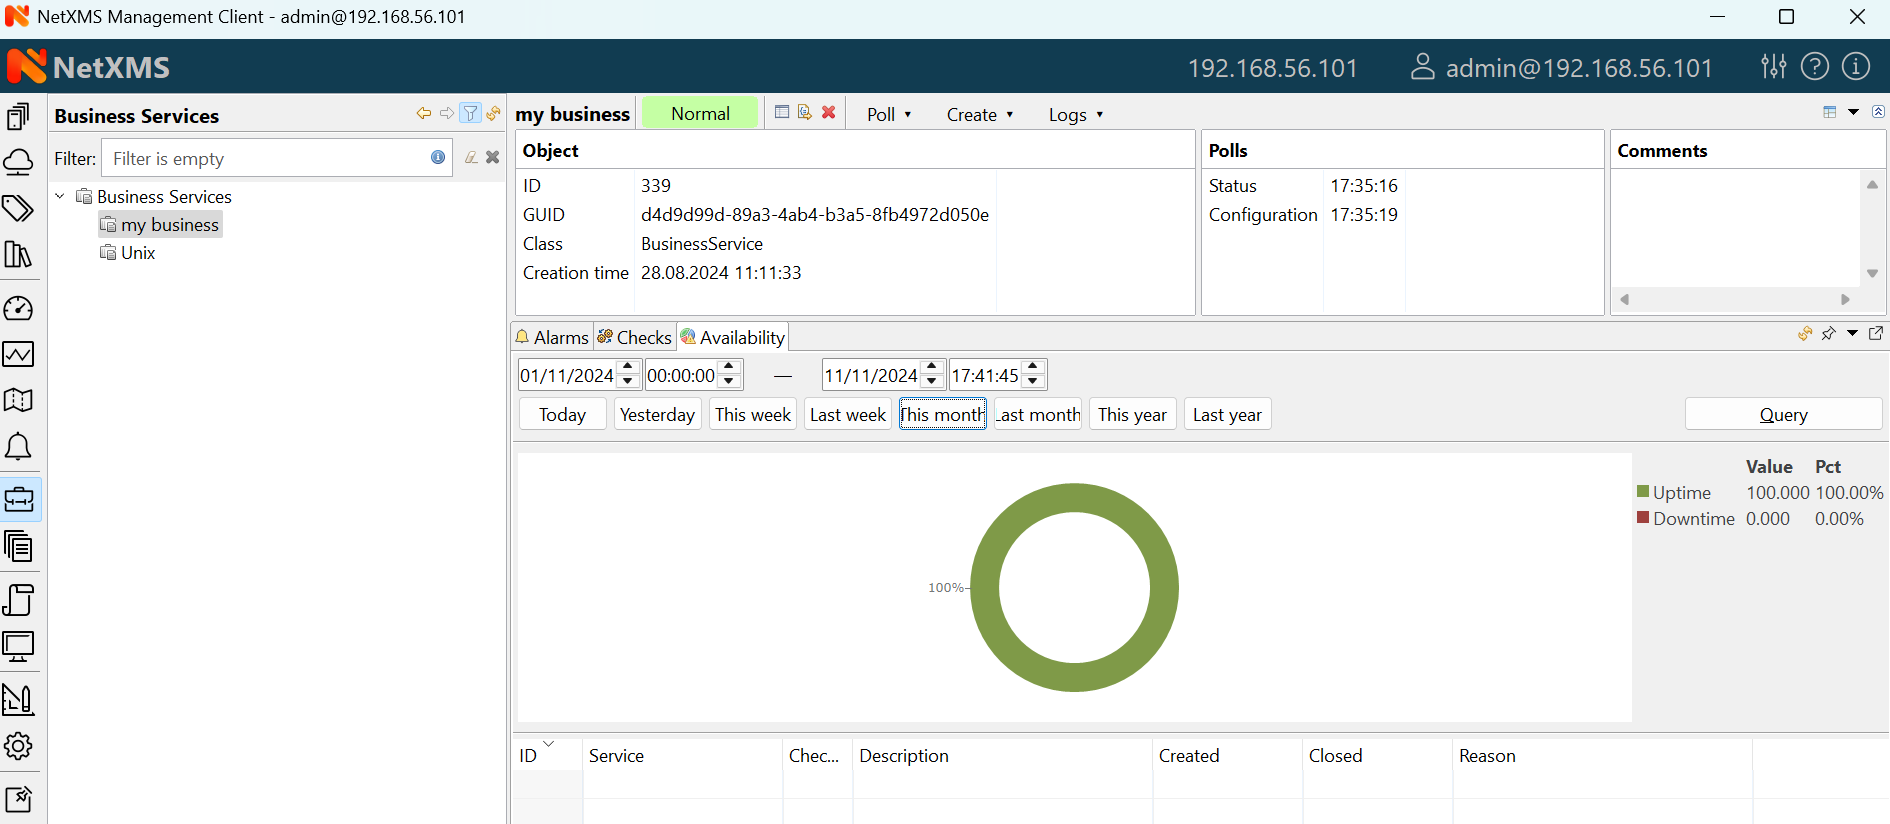Viewport: 1890px width, 824px height.
Task: Open the Dashboards perspective gauge icon
Action: click(x=19, y=308)
